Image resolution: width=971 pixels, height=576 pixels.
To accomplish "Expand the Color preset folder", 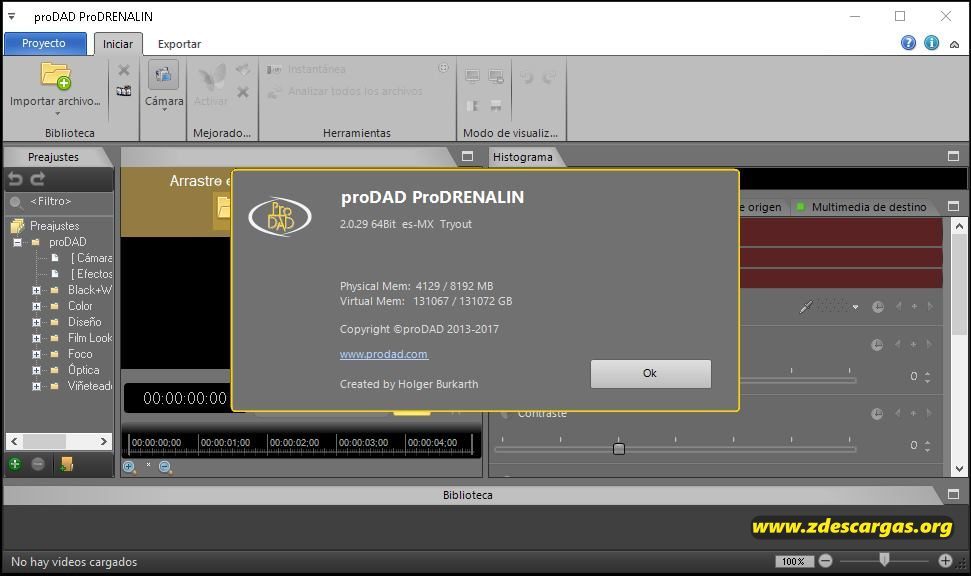I will (x=36, y=306).
